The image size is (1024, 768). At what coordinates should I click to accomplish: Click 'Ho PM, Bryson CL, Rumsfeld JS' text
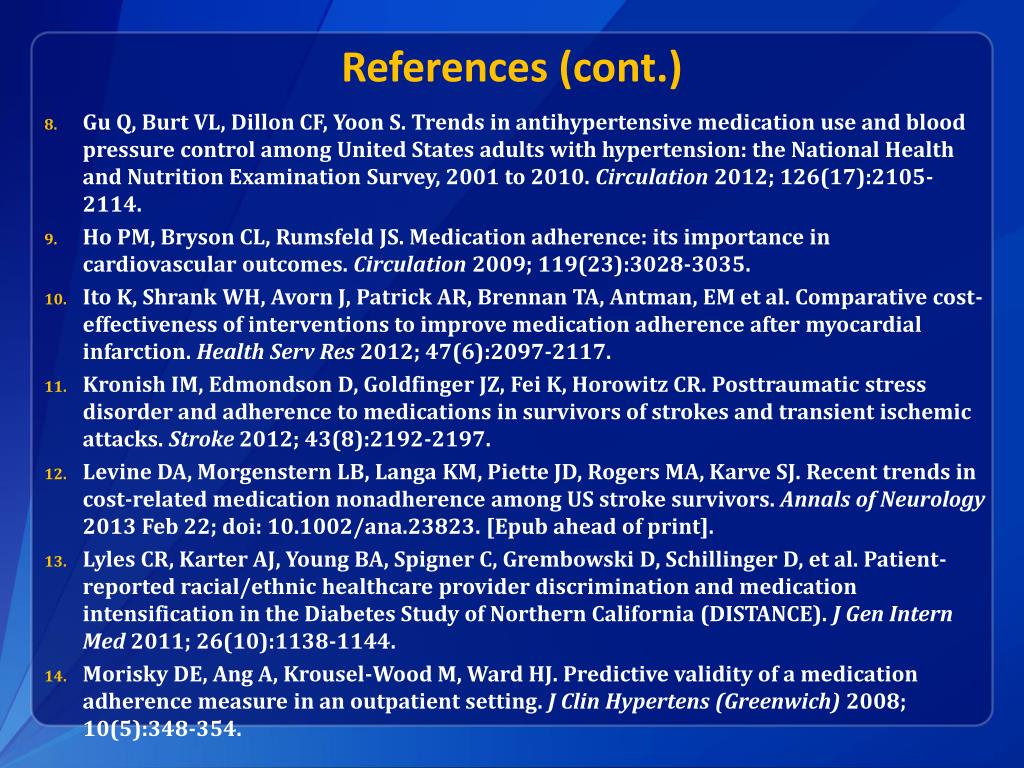click(x=242, y=237)
